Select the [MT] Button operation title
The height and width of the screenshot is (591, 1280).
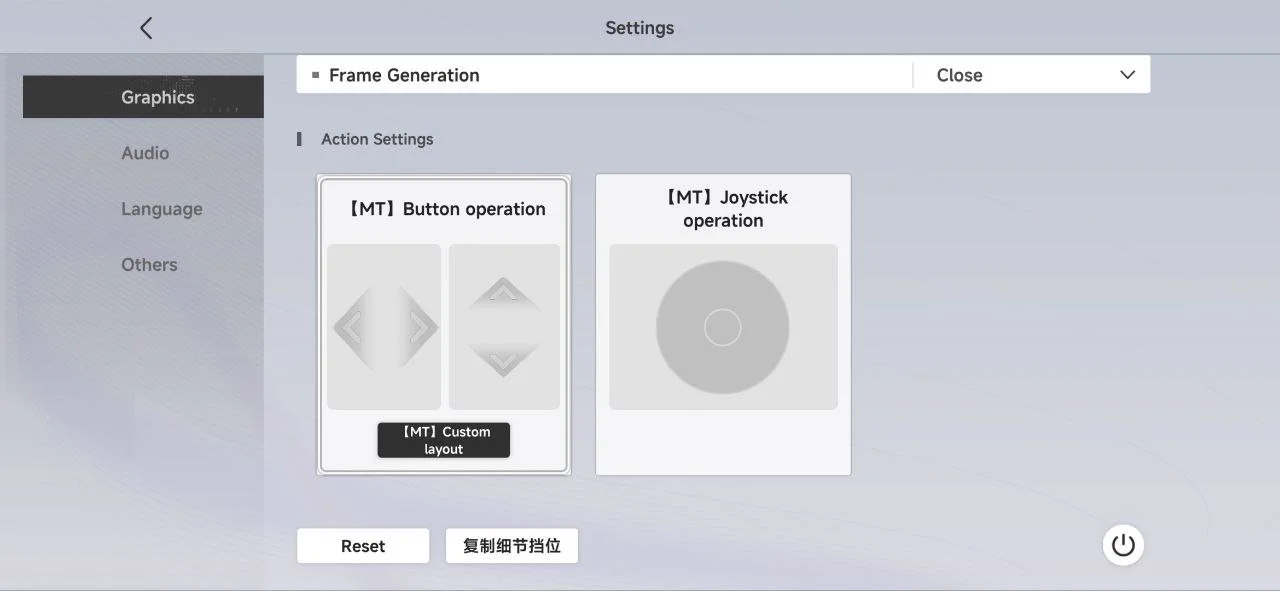click(x=445, y=209)
